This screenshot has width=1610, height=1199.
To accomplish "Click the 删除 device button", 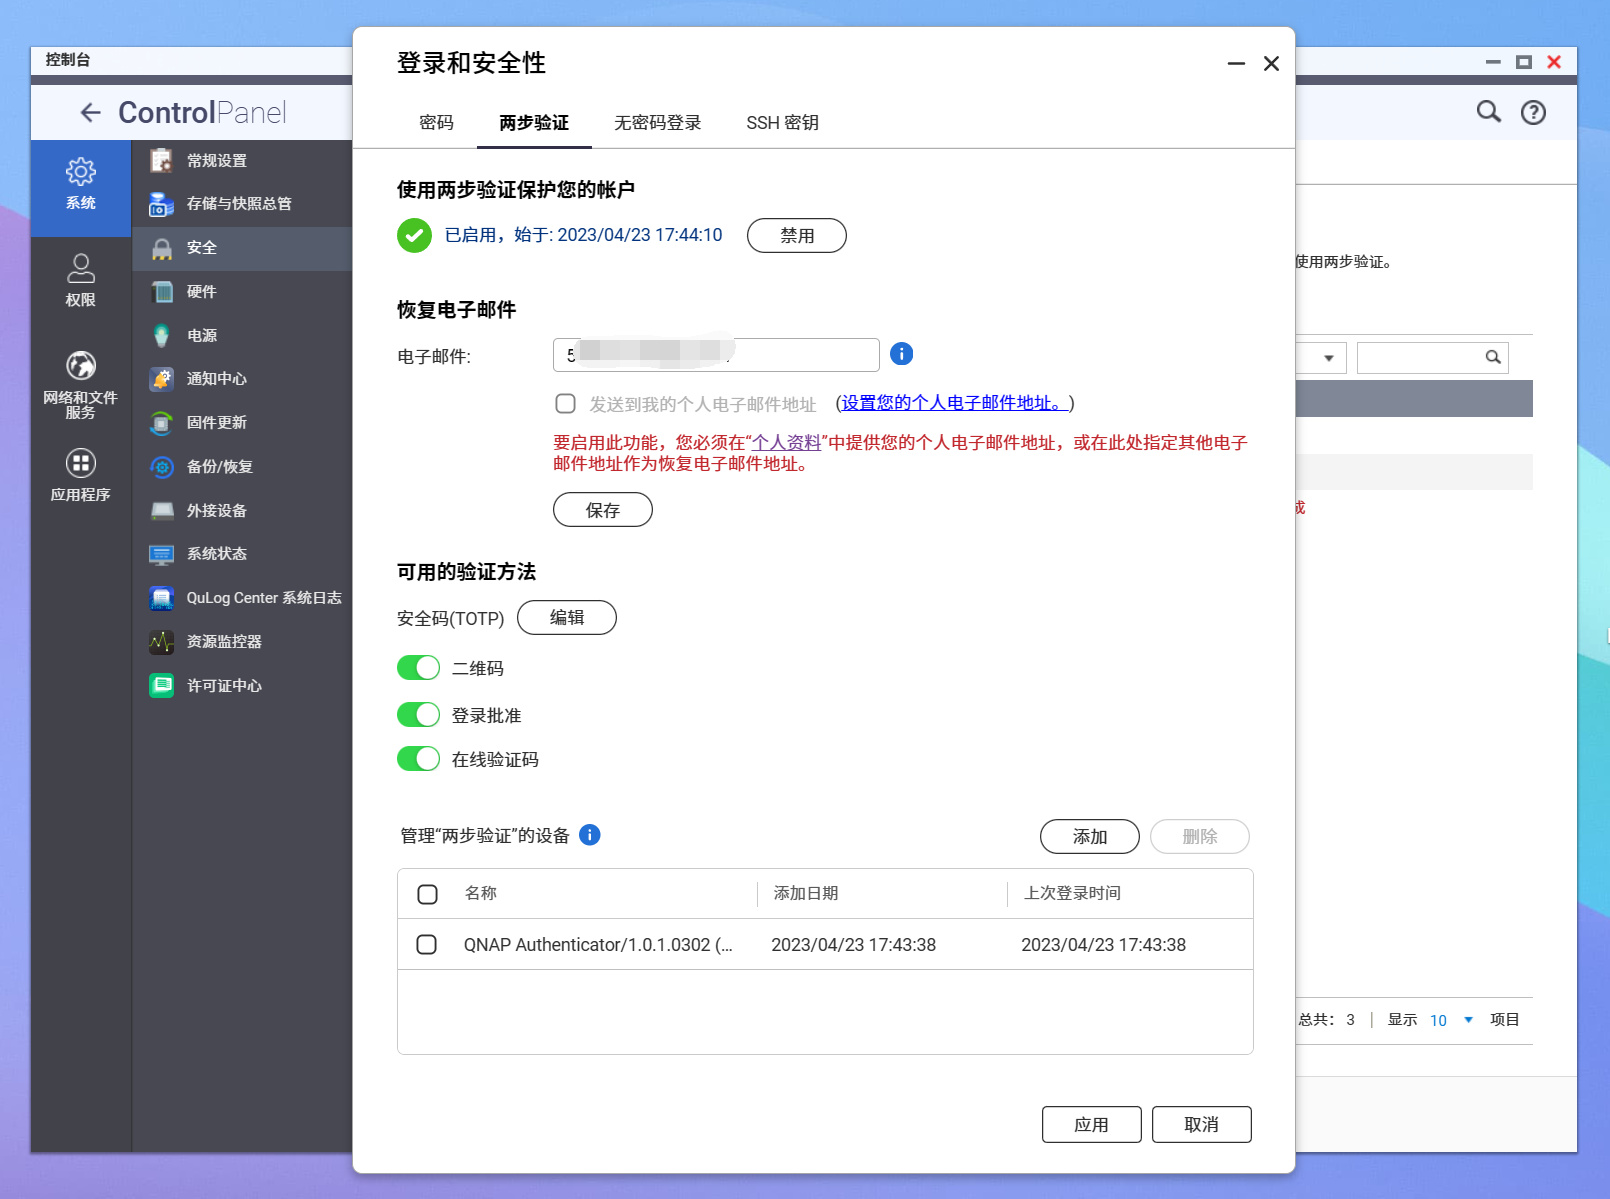I will 1200,837.
